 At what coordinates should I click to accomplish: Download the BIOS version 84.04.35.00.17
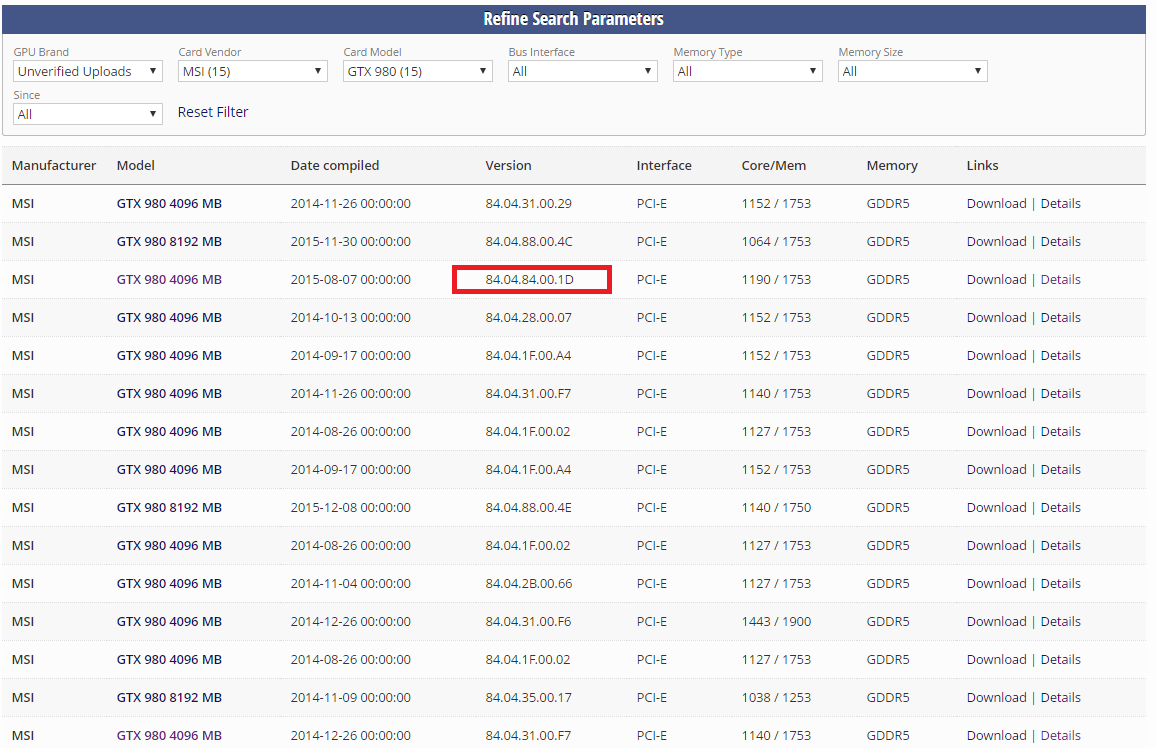pos(996,697)
